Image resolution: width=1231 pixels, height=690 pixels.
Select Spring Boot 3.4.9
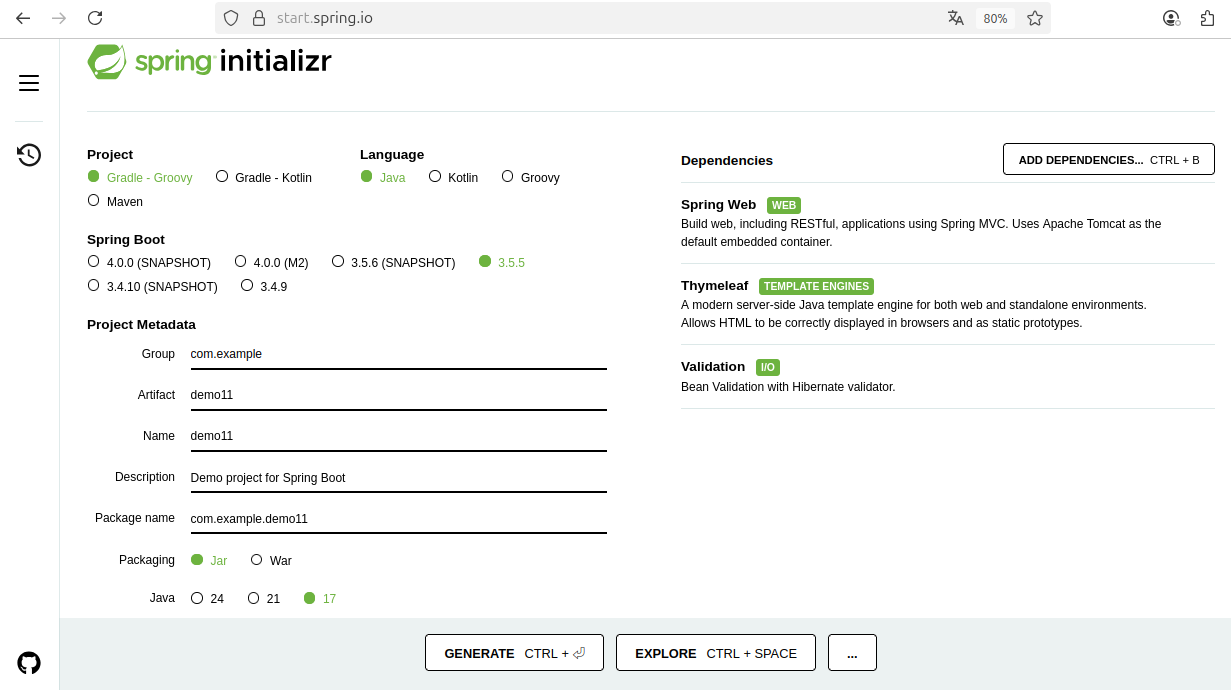click(x=264, y=286)
